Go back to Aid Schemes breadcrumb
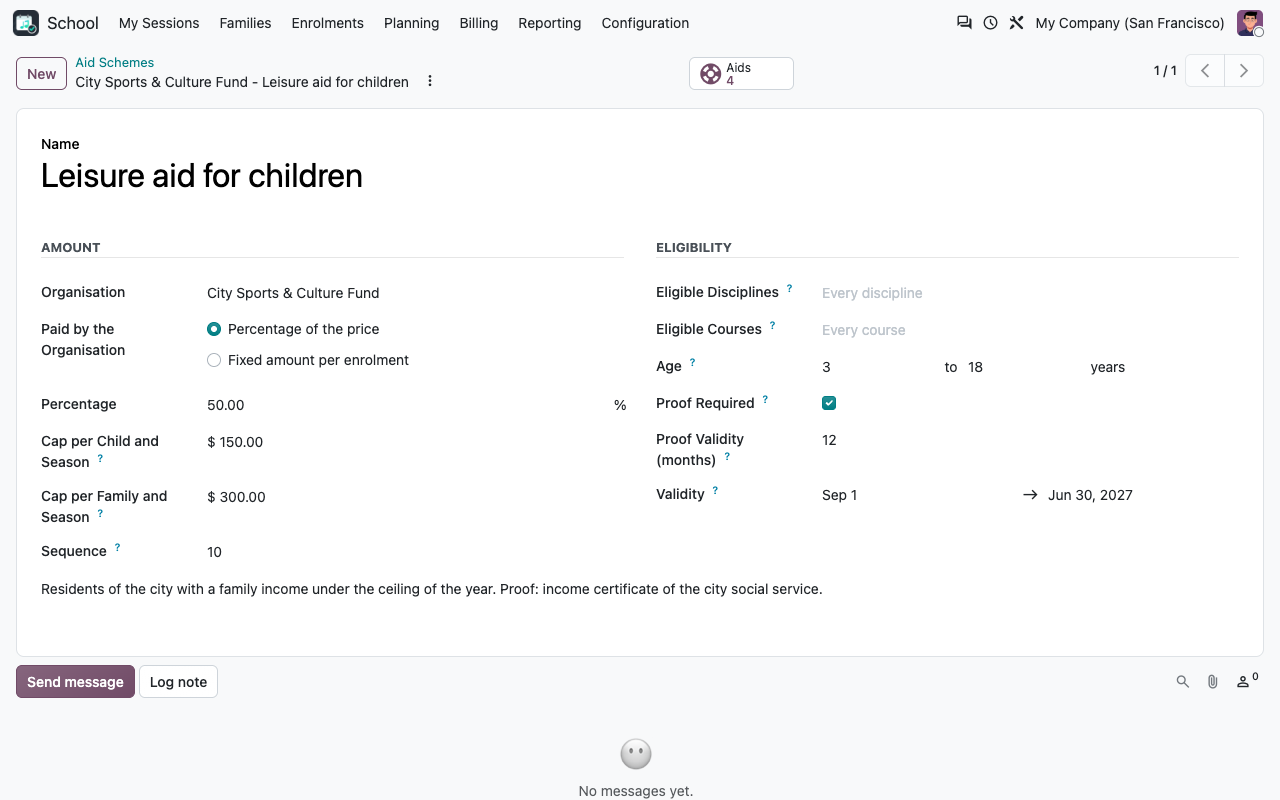Screen dimensions: 1280x800 tap(115, 62)
